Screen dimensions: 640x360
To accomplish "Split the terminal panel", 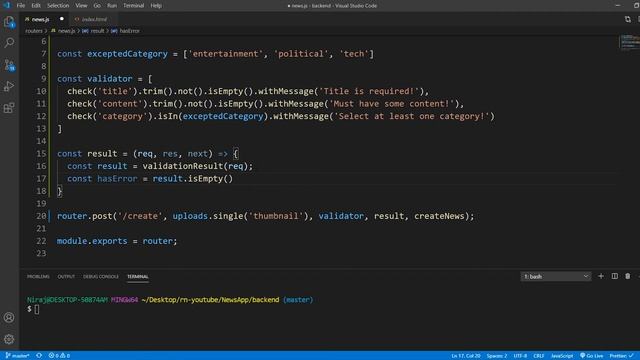I will point(614,276).
